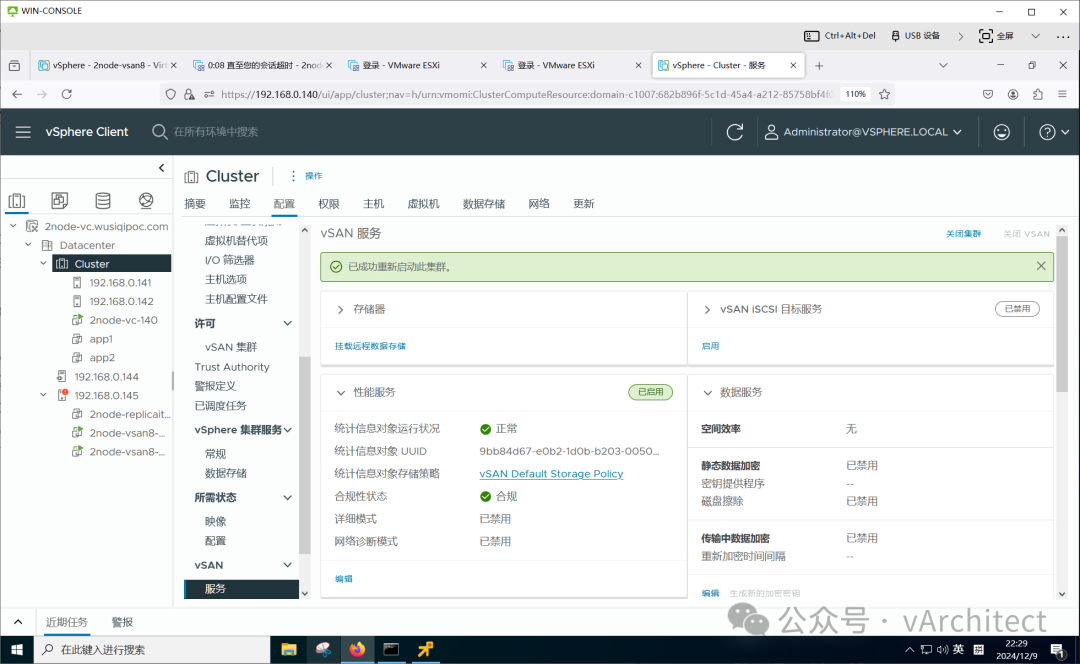Select the Hosts and Clusters inventory icon

click(17, 200)
